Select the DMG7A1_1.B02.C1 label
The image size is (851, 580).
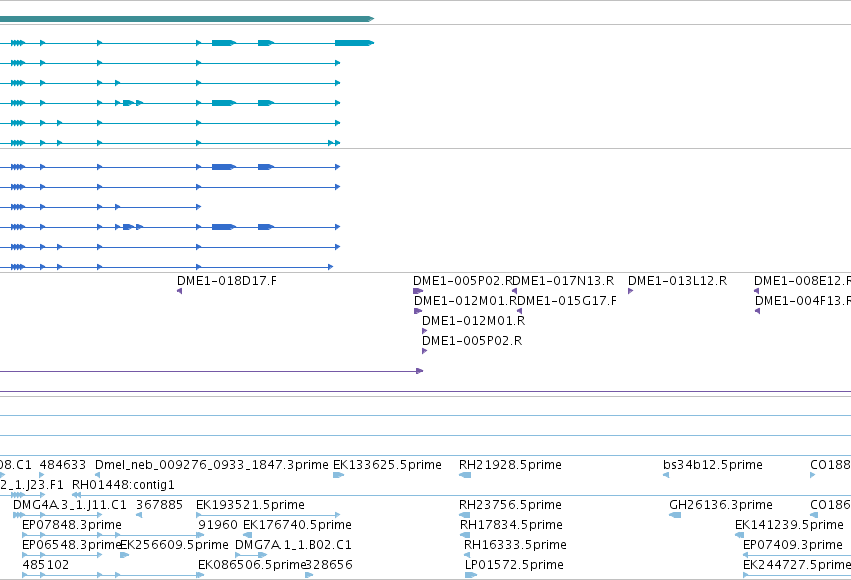293,545
